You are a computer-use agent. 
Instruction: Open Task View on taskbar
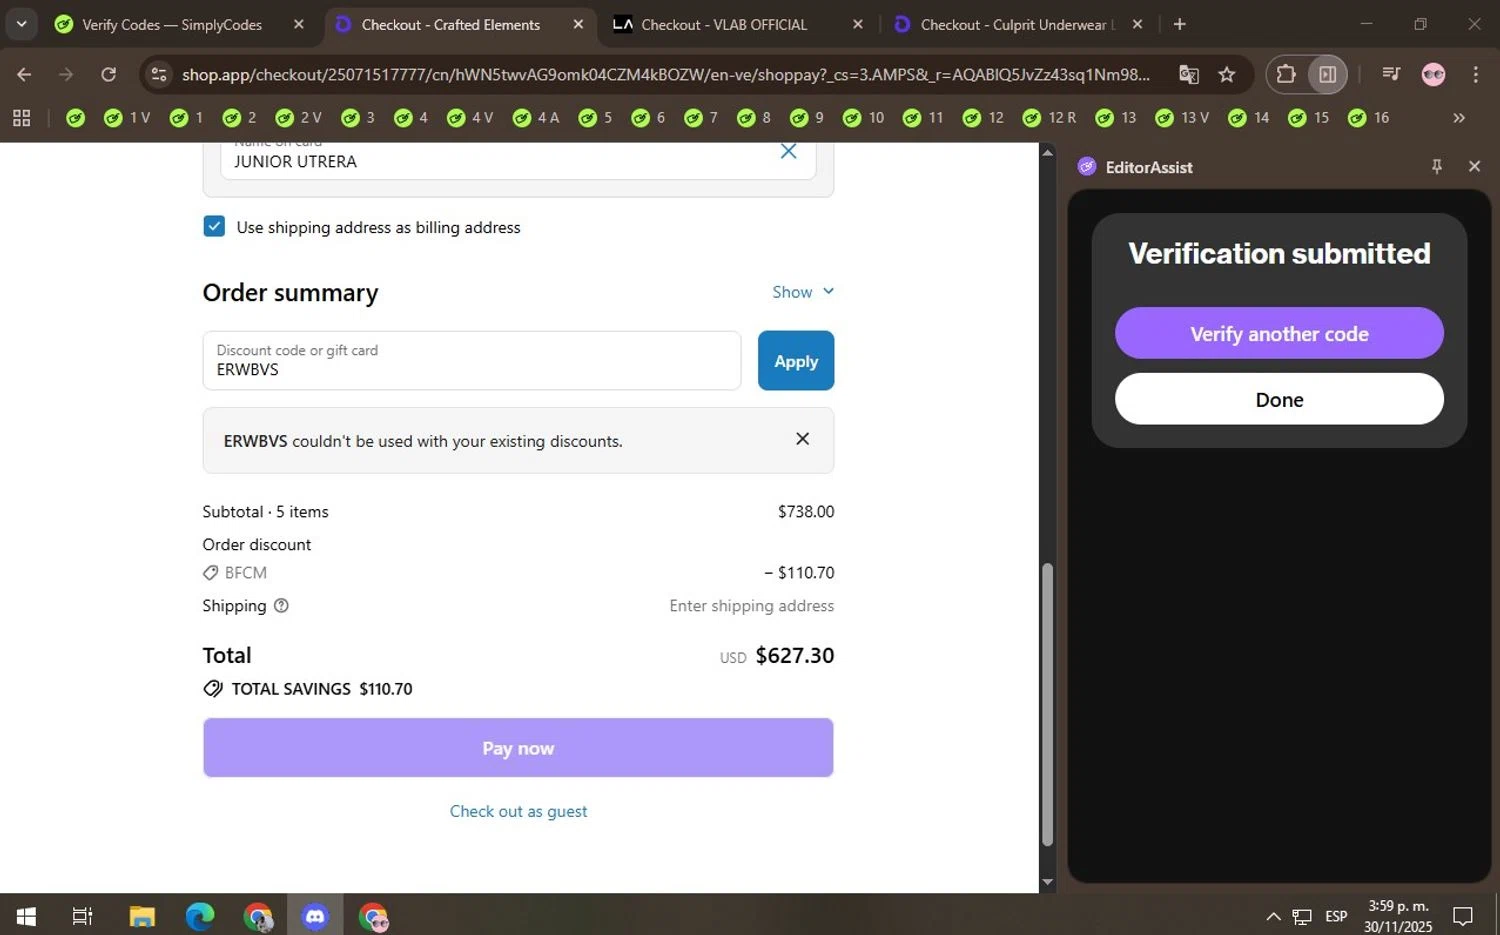(82, 916)
